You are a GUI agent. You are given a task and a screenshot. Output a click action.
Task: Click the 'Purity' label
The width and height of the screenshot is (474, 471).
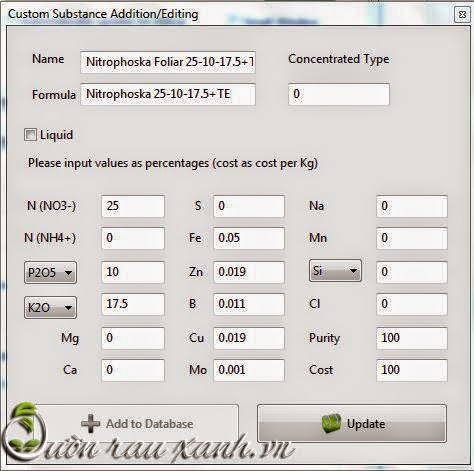[x=324, y=338]
